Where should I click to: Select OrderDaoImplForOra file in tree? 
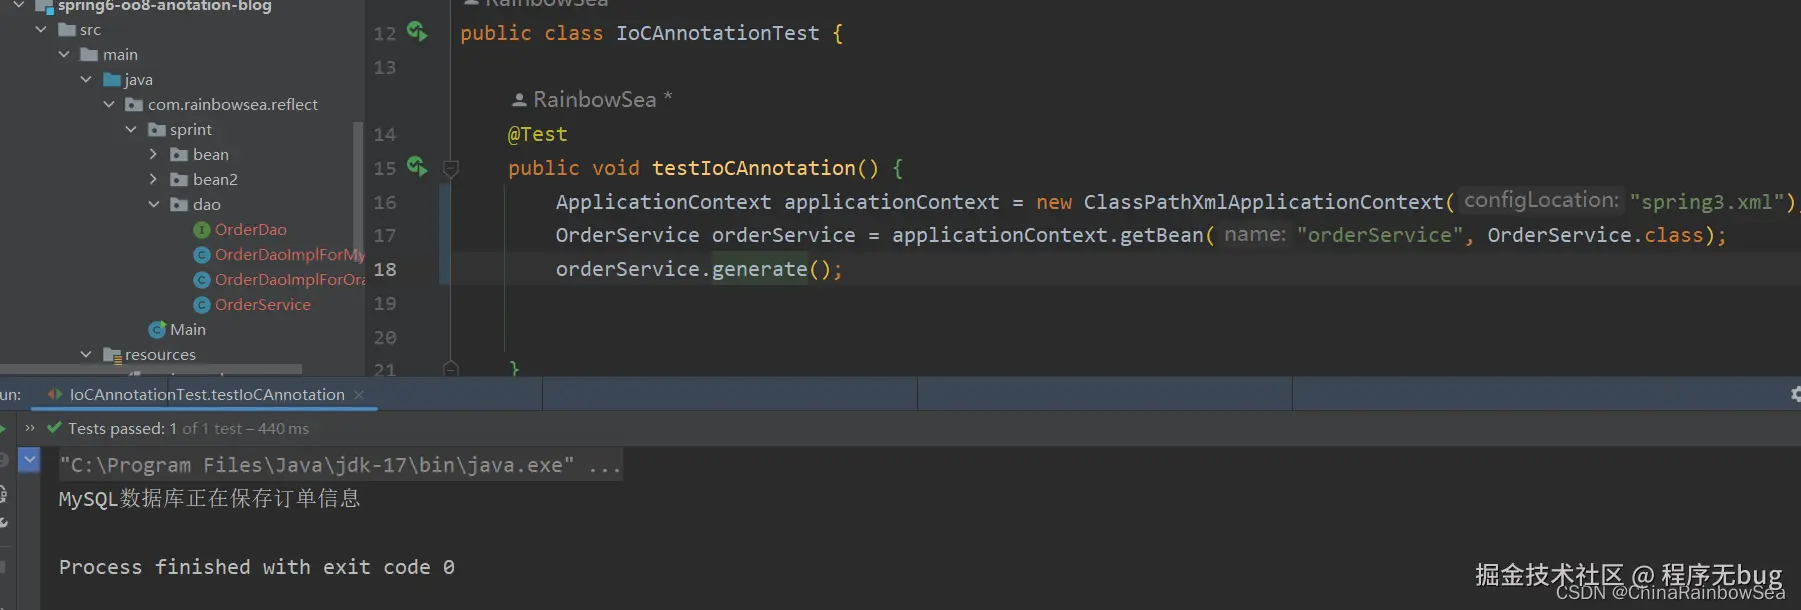pos(290,280)
